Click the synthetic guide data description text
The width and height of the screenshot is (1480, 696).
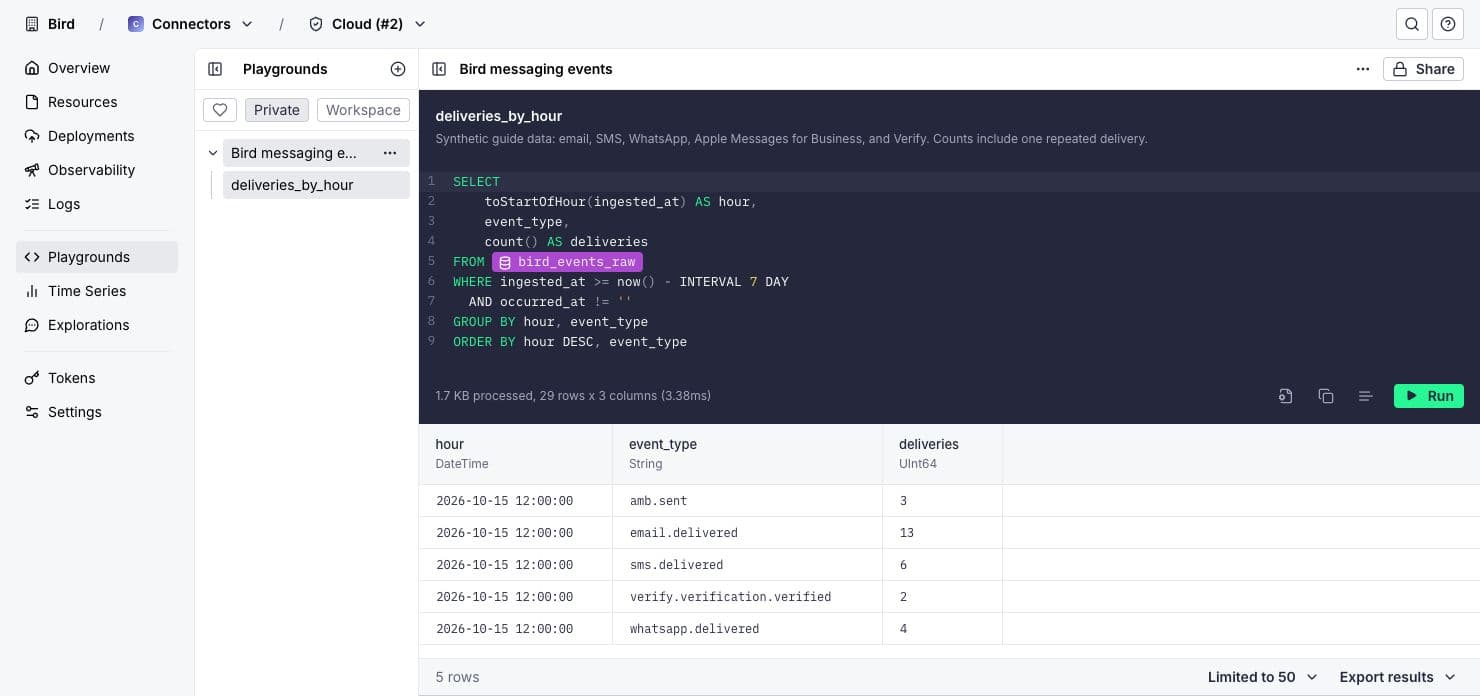[791, 139]
